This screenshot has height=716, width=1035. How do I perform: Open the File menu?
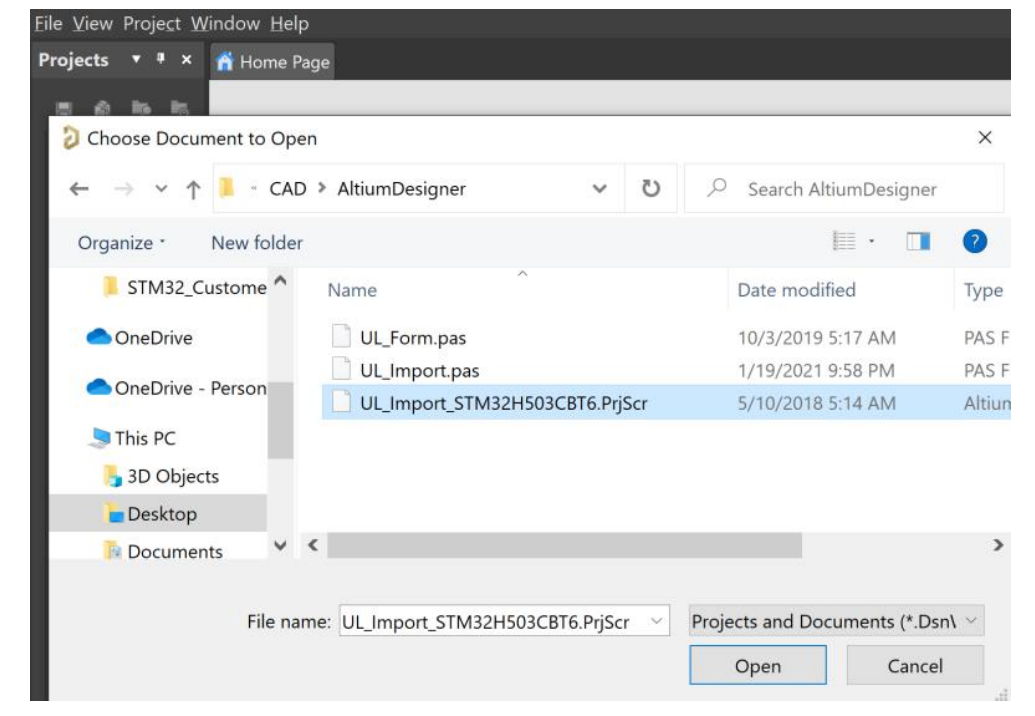tap(48, 24)
